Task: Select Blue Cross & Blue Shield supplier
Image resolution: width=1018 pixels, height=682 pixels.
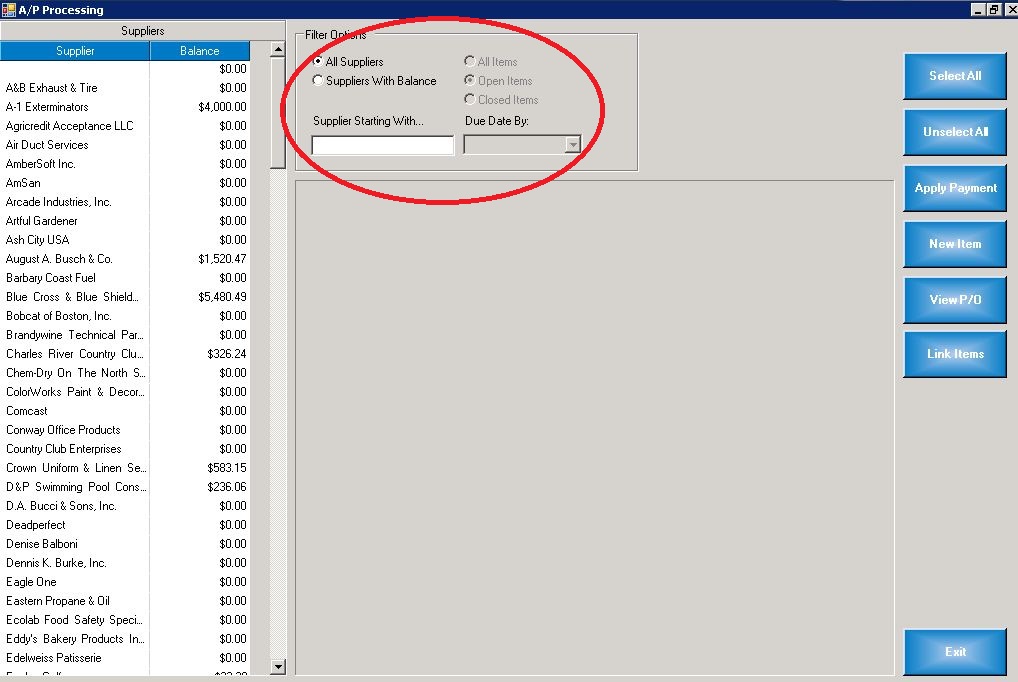Action: tap(125, 297)
